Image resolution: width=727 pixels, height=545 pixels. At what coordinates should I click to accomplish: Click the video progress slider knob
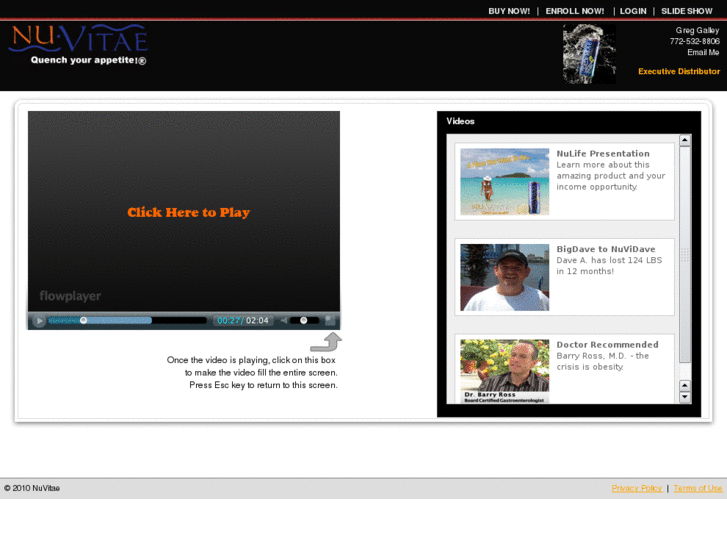[x=83, y=320]
